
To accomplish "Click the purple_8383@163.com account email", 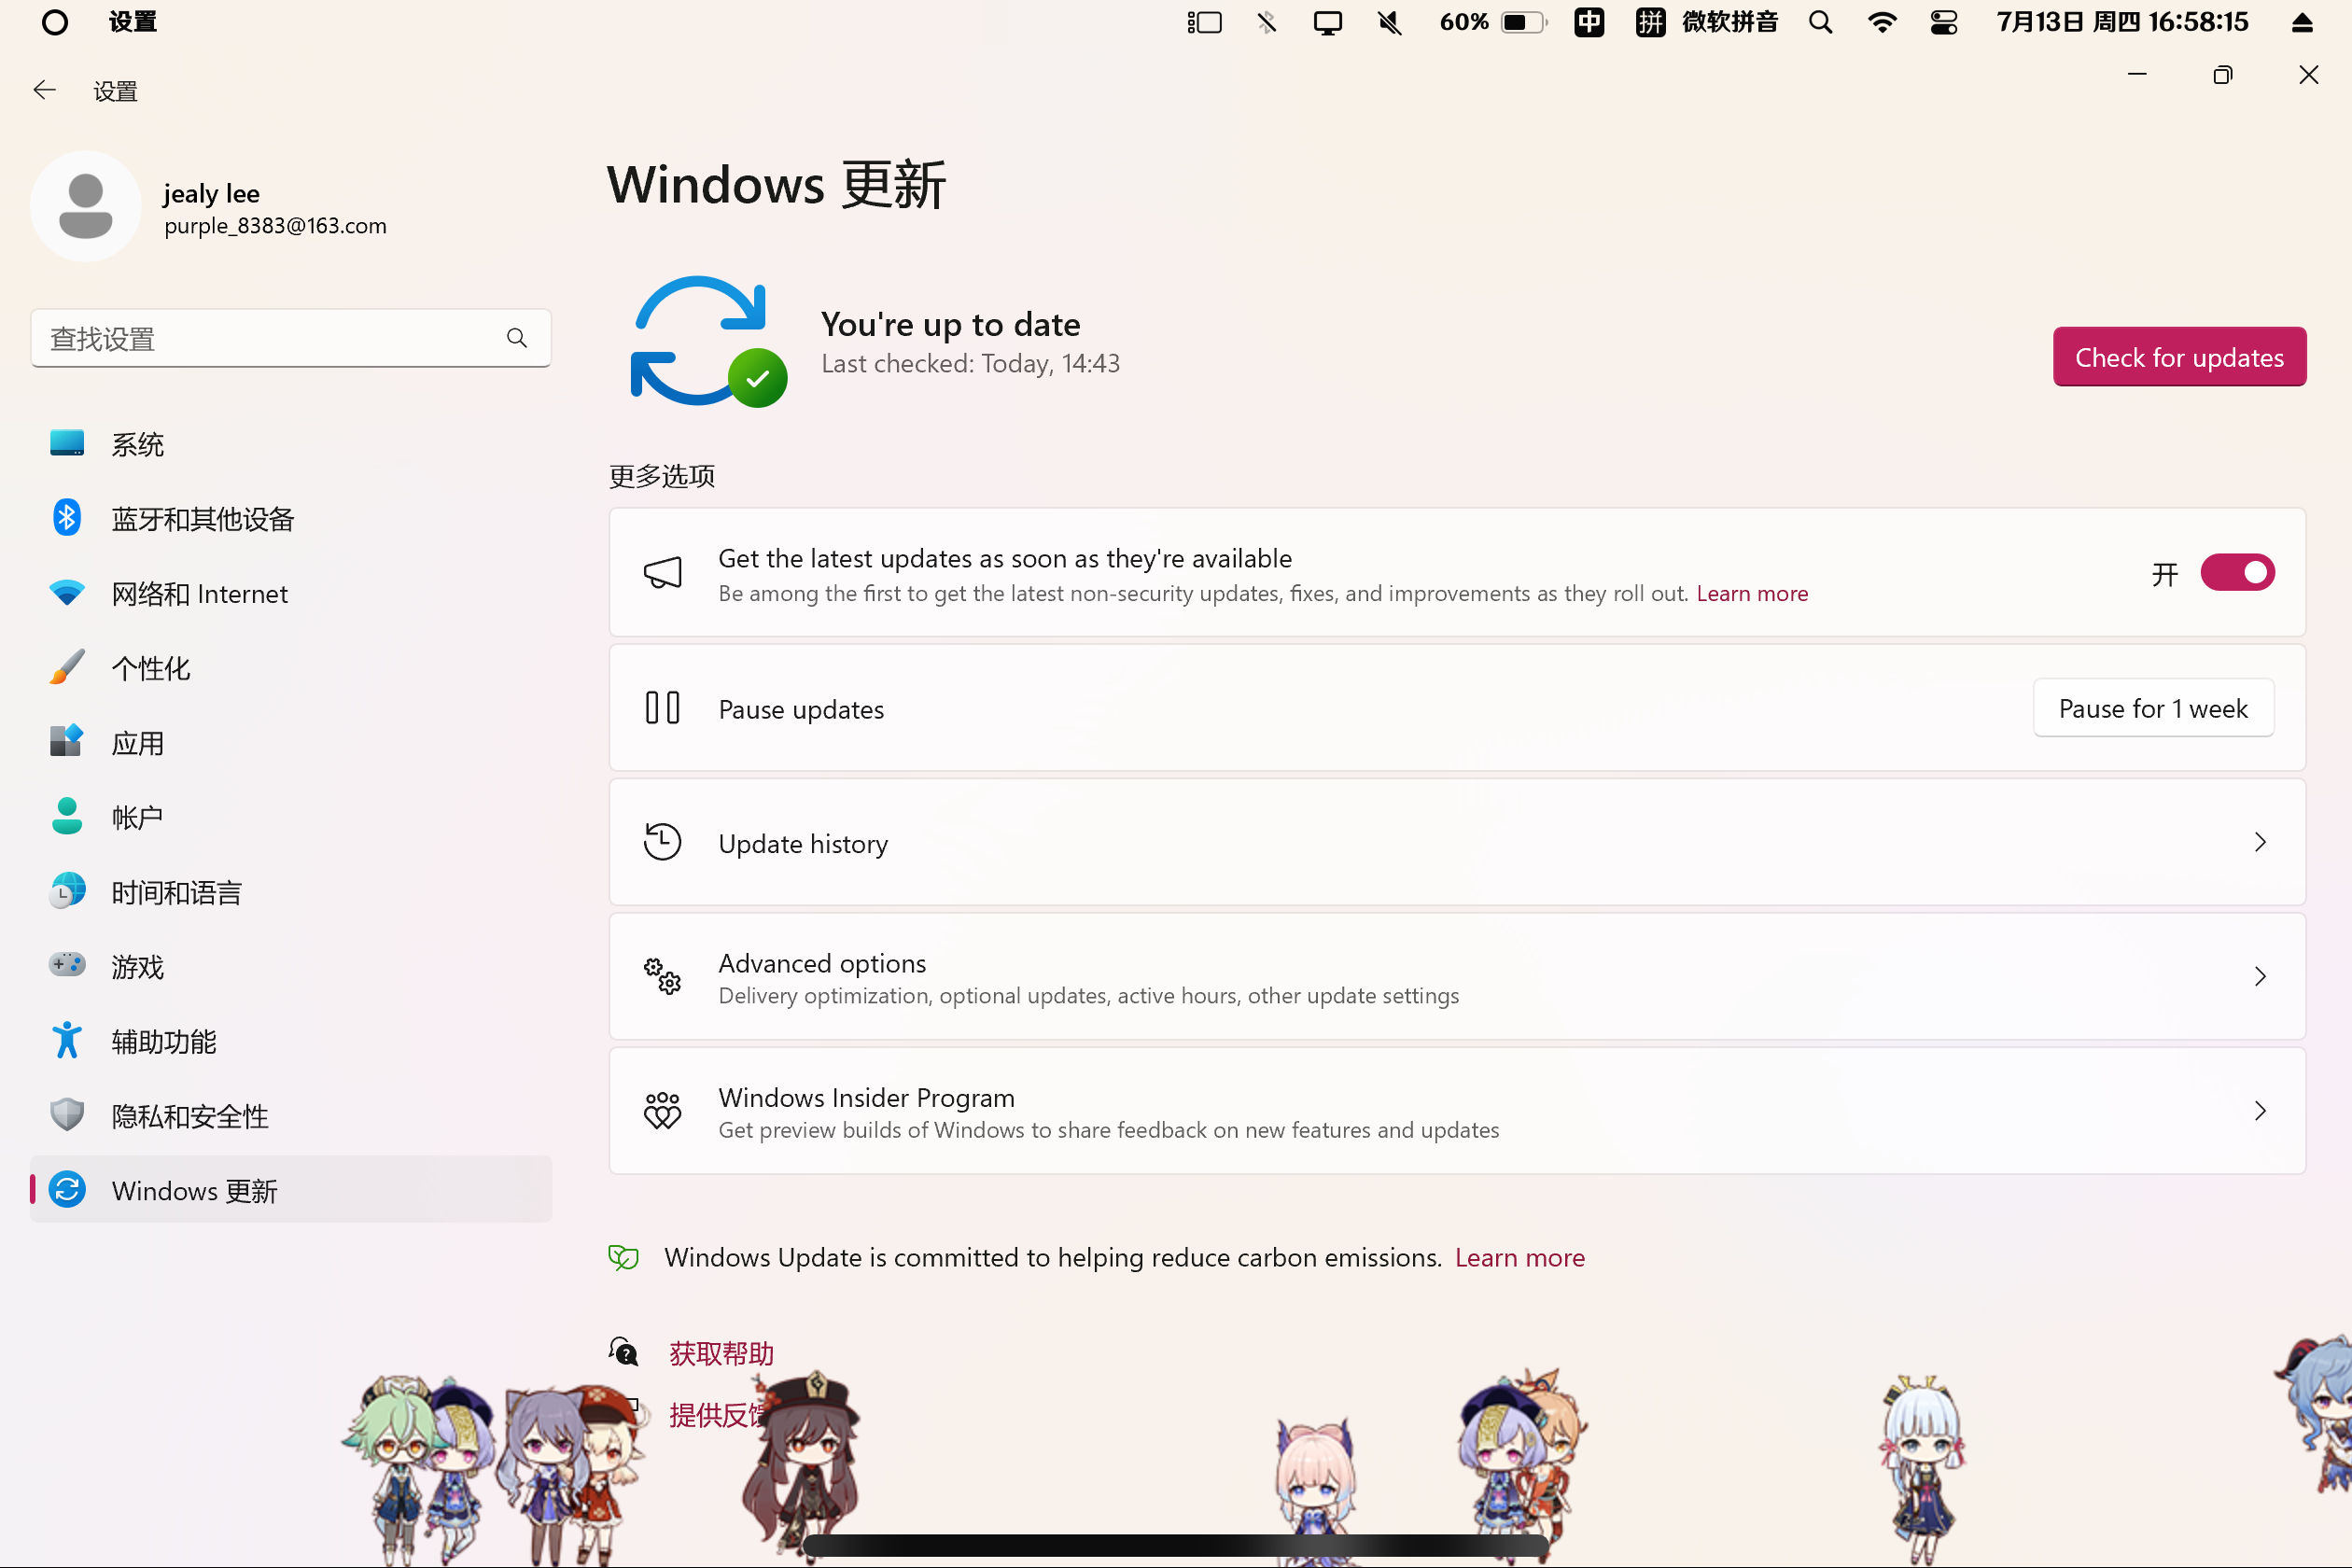I will click(x=275, y=226).
